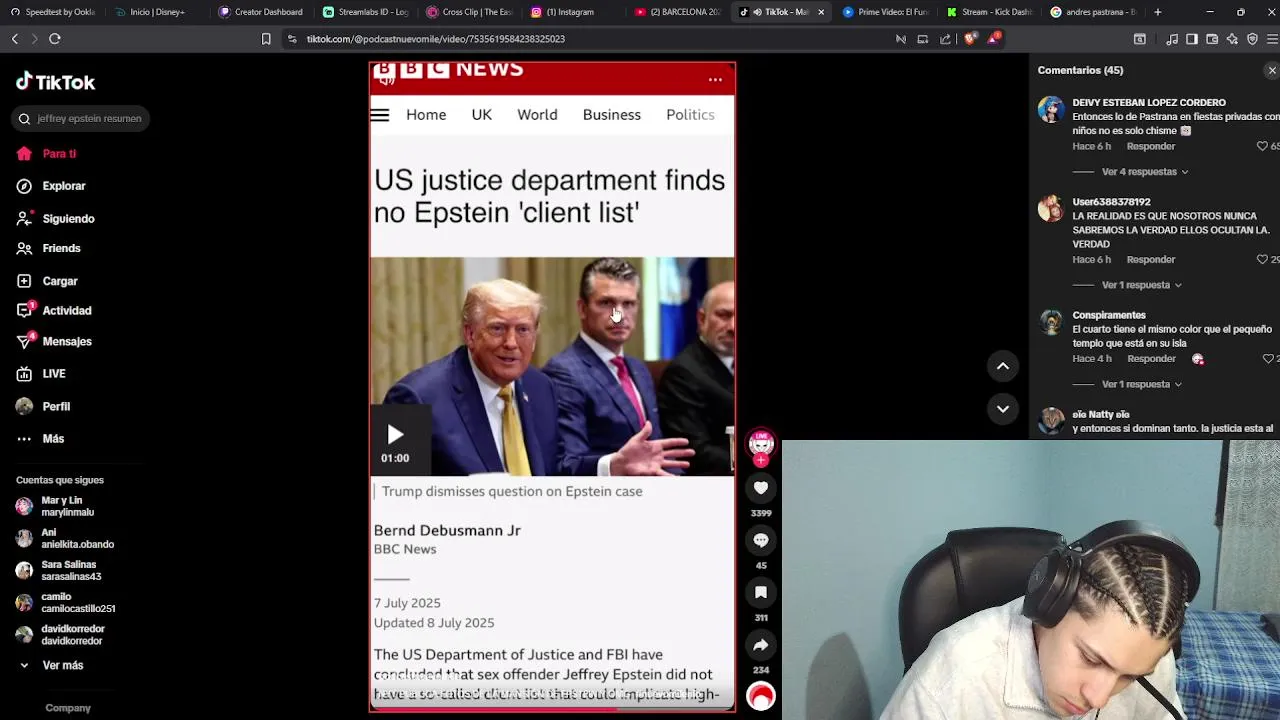Switch to andres pastrana Google tab

(x=1093, y=12)
